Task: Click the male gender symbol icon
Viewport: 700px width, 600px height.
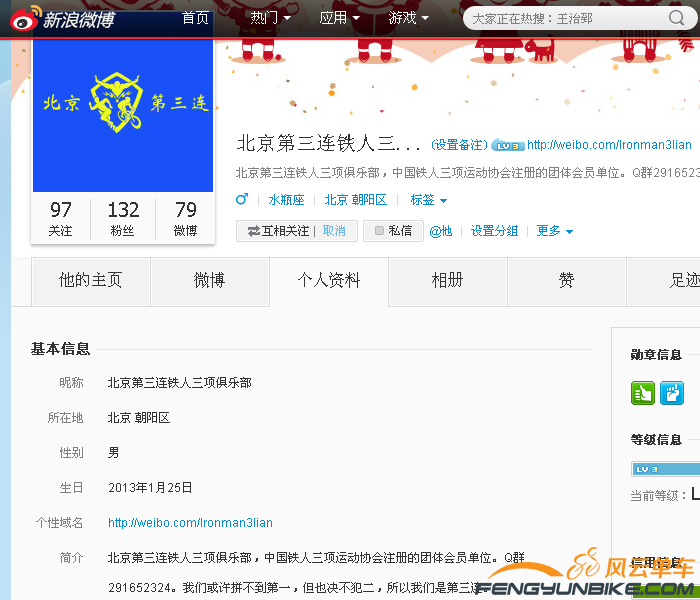Action: [242, 199]
